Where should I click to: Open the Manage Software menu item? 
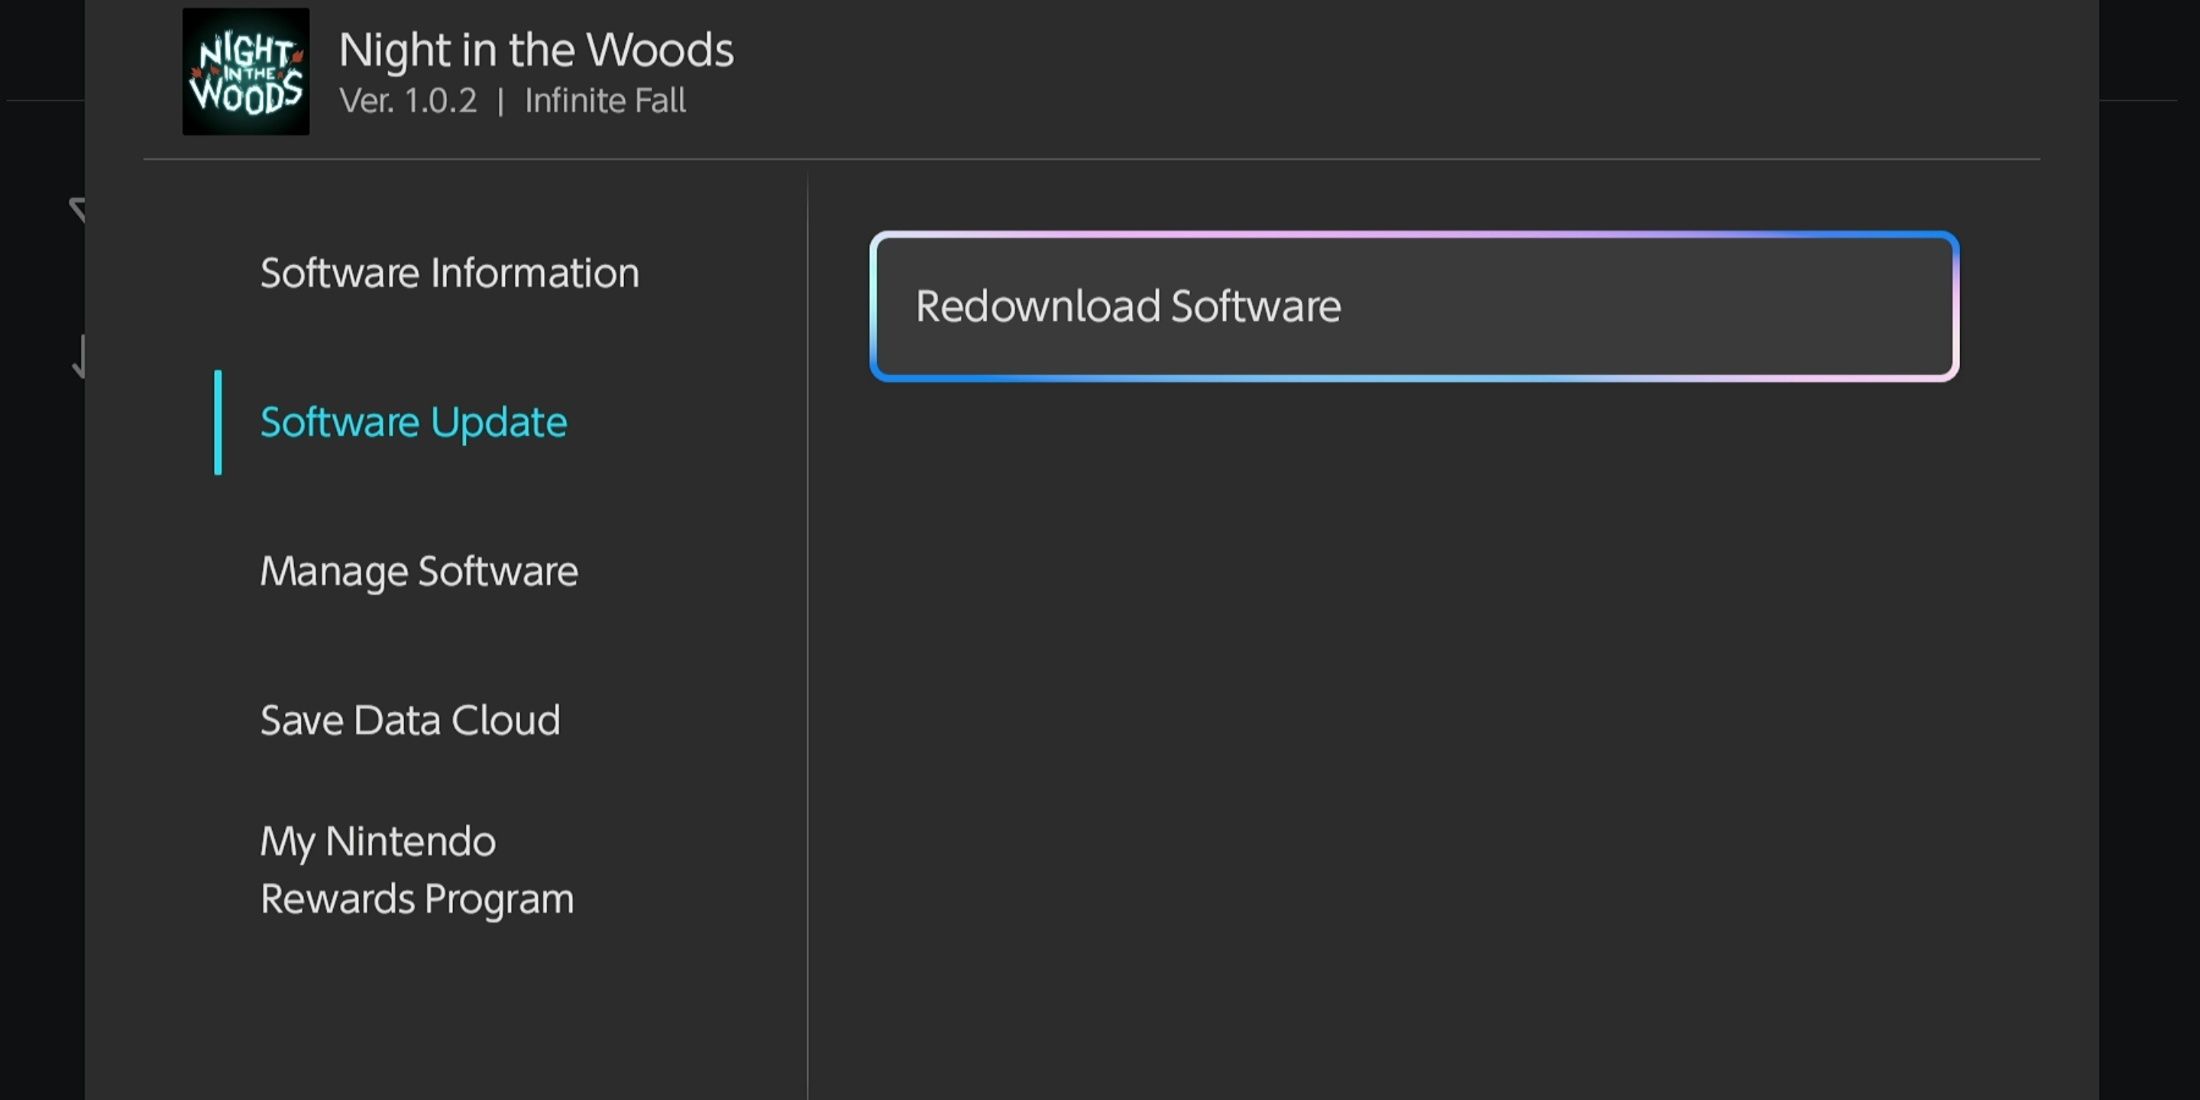coord(419,571)
